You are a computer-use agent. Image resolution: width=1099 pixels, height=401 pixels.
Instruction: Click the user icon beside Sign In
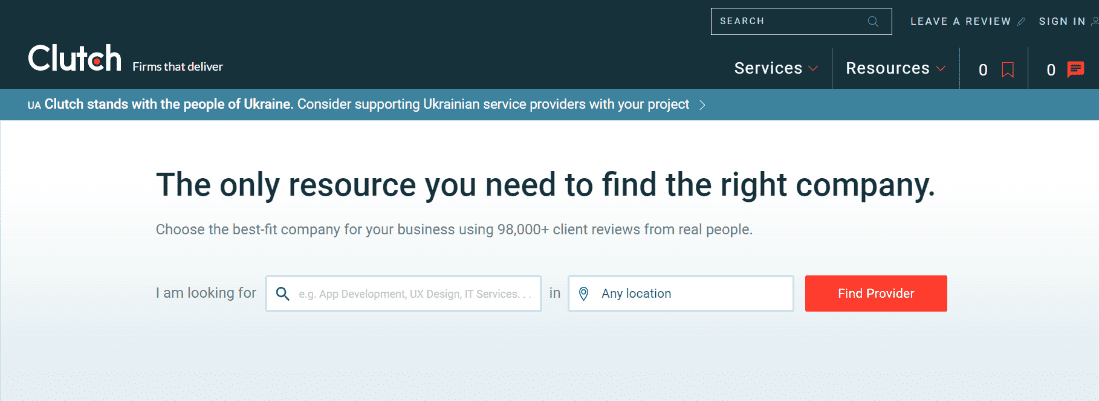tap(1093, 21)
